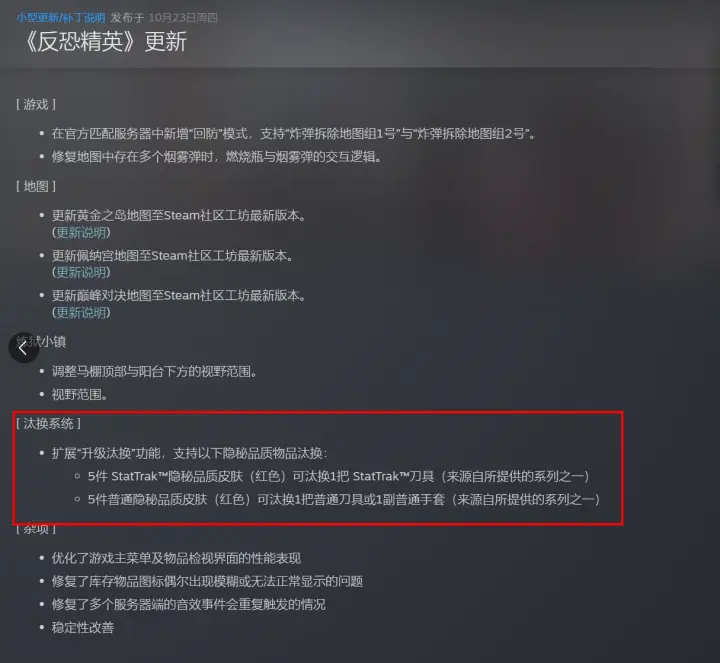The width and height of the screenshot is (720, 663).
Task: Open 更新说明 link under 佩纳宫 map
Action: (81, 272)
